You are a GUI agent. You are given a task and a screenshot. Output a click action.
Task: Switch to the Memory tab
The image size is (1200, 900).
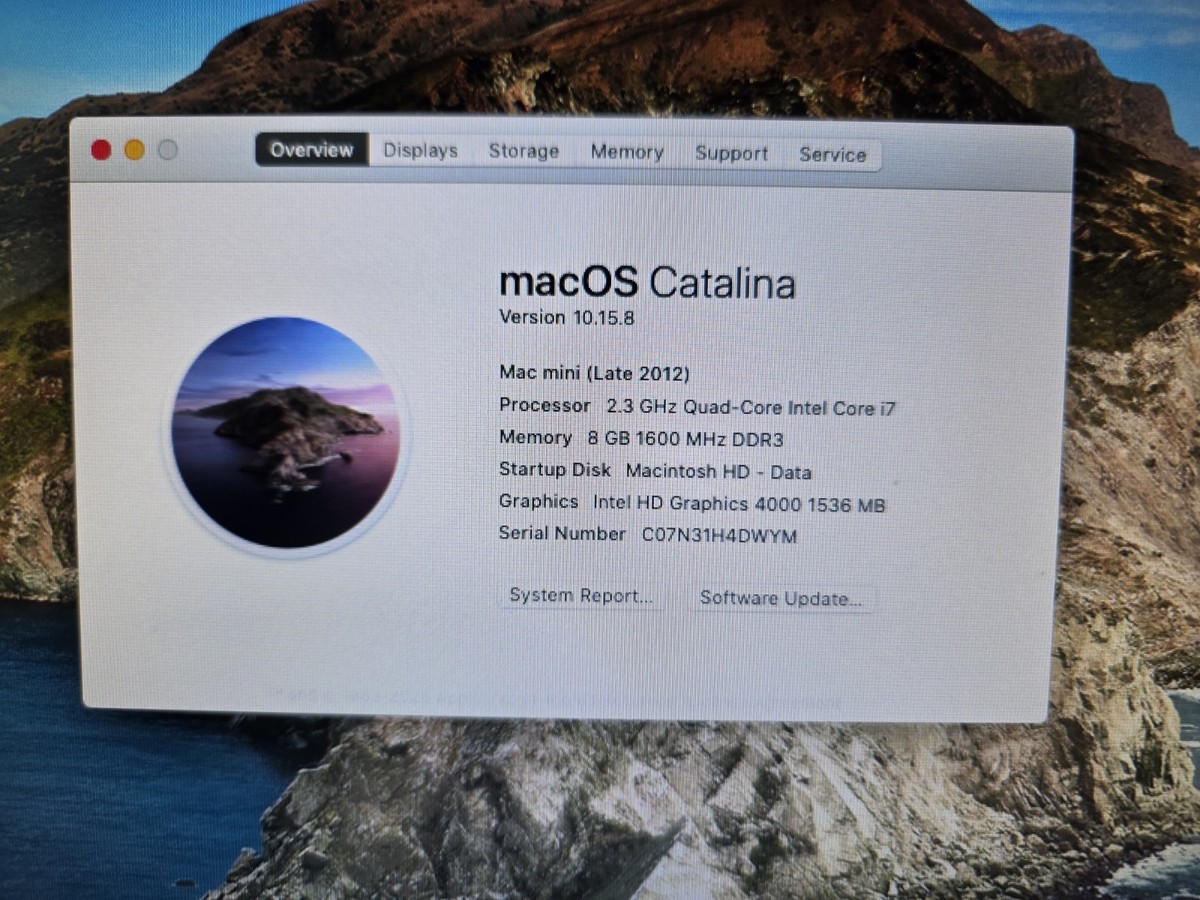pos(627,153)
